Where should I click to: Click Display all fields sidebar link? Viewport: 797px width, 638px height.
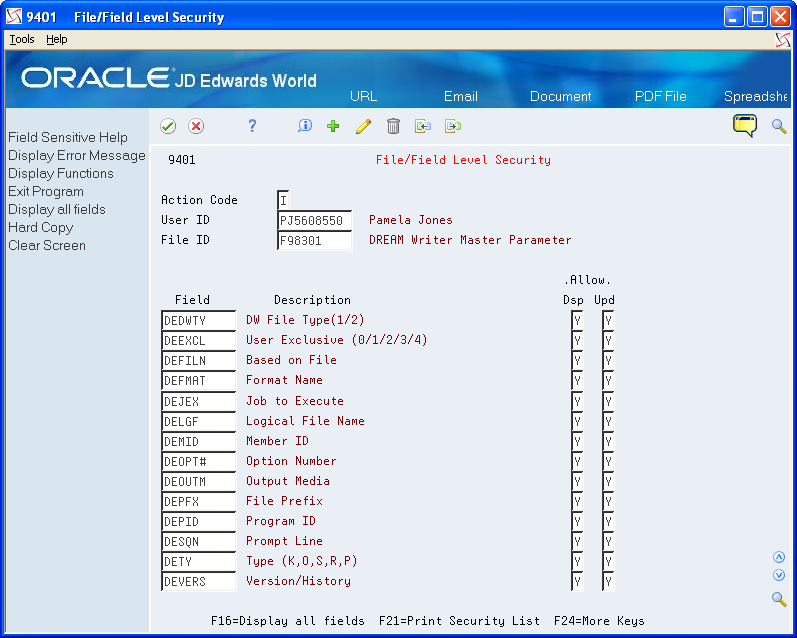[x=56, y=209]
